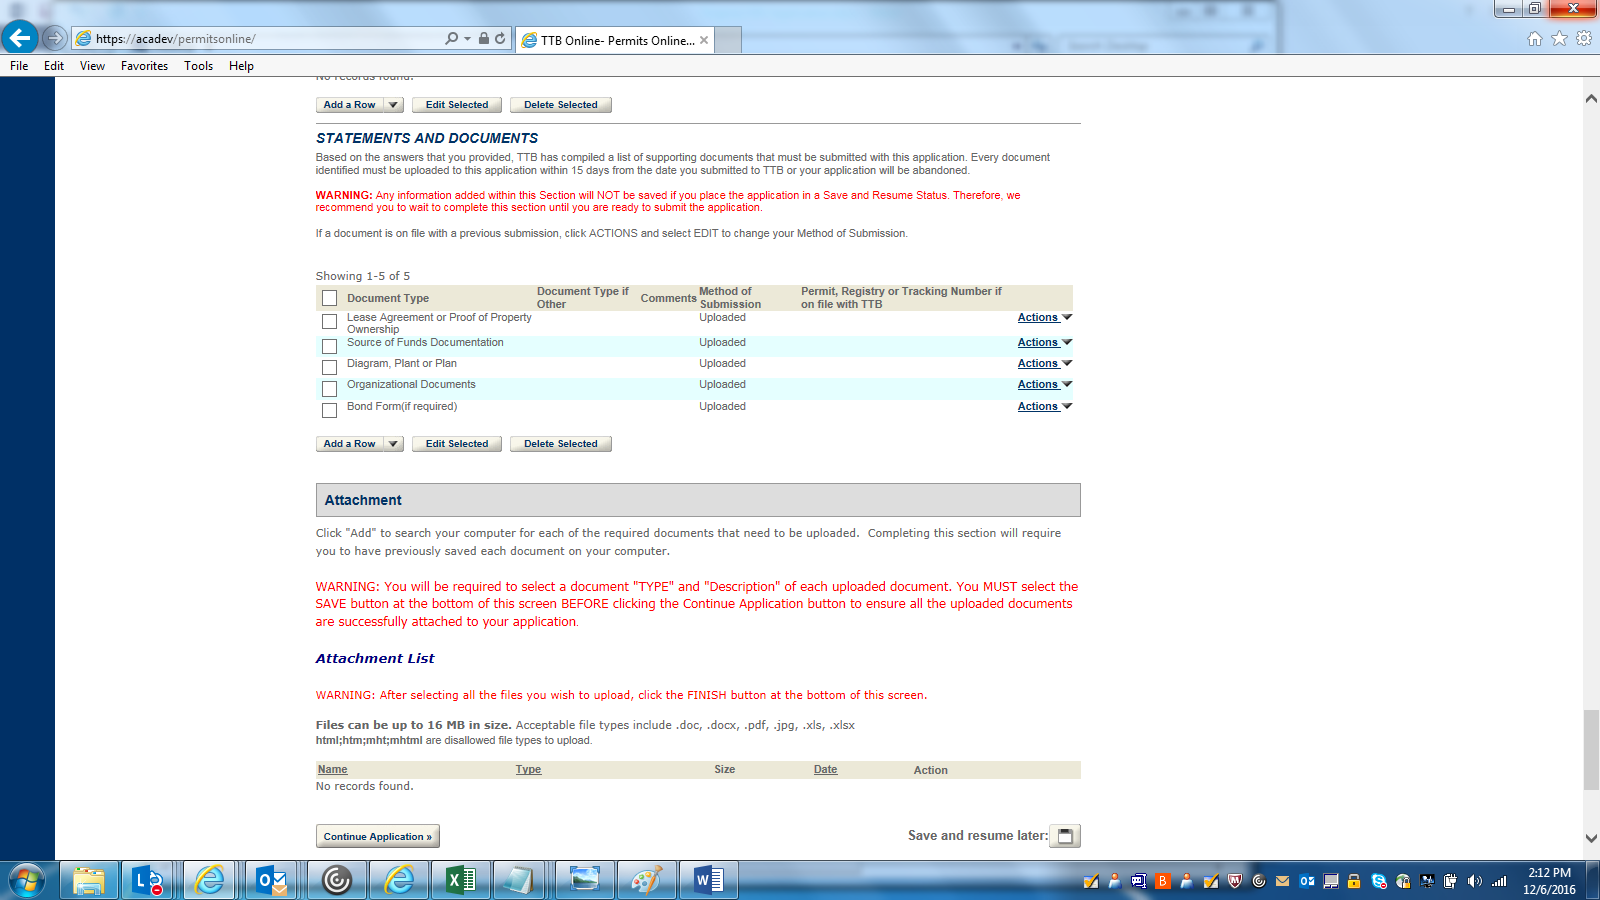Open Favorites with the star icon

pyautogui.click(x=1559, y=39)
